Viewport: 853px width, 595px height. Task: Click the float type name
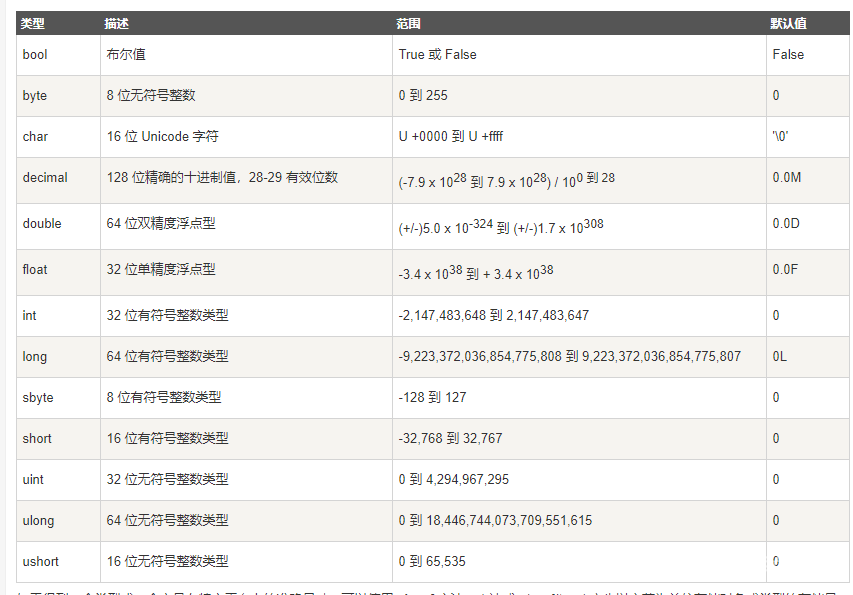click(x=35, y=270)
